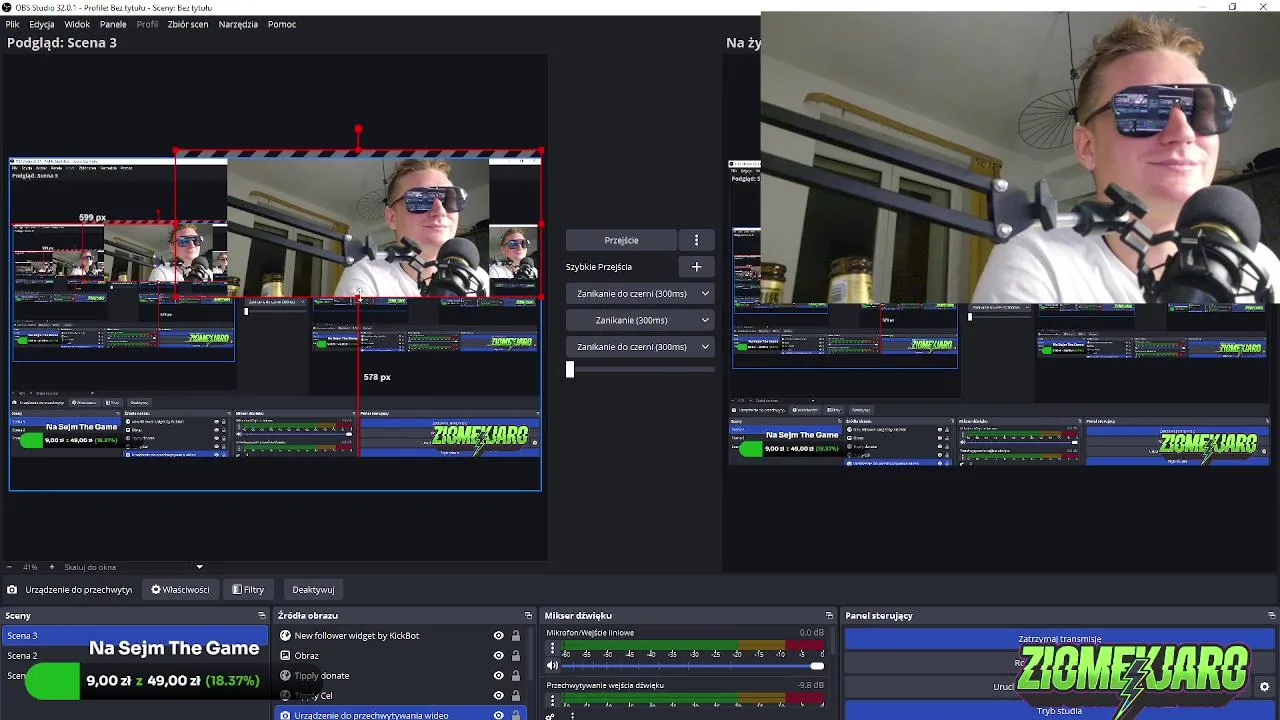Viewport: 1280px width, 720px height.
Task: Toggle visibility of the Tipply donate source
Action: (498, 676)
